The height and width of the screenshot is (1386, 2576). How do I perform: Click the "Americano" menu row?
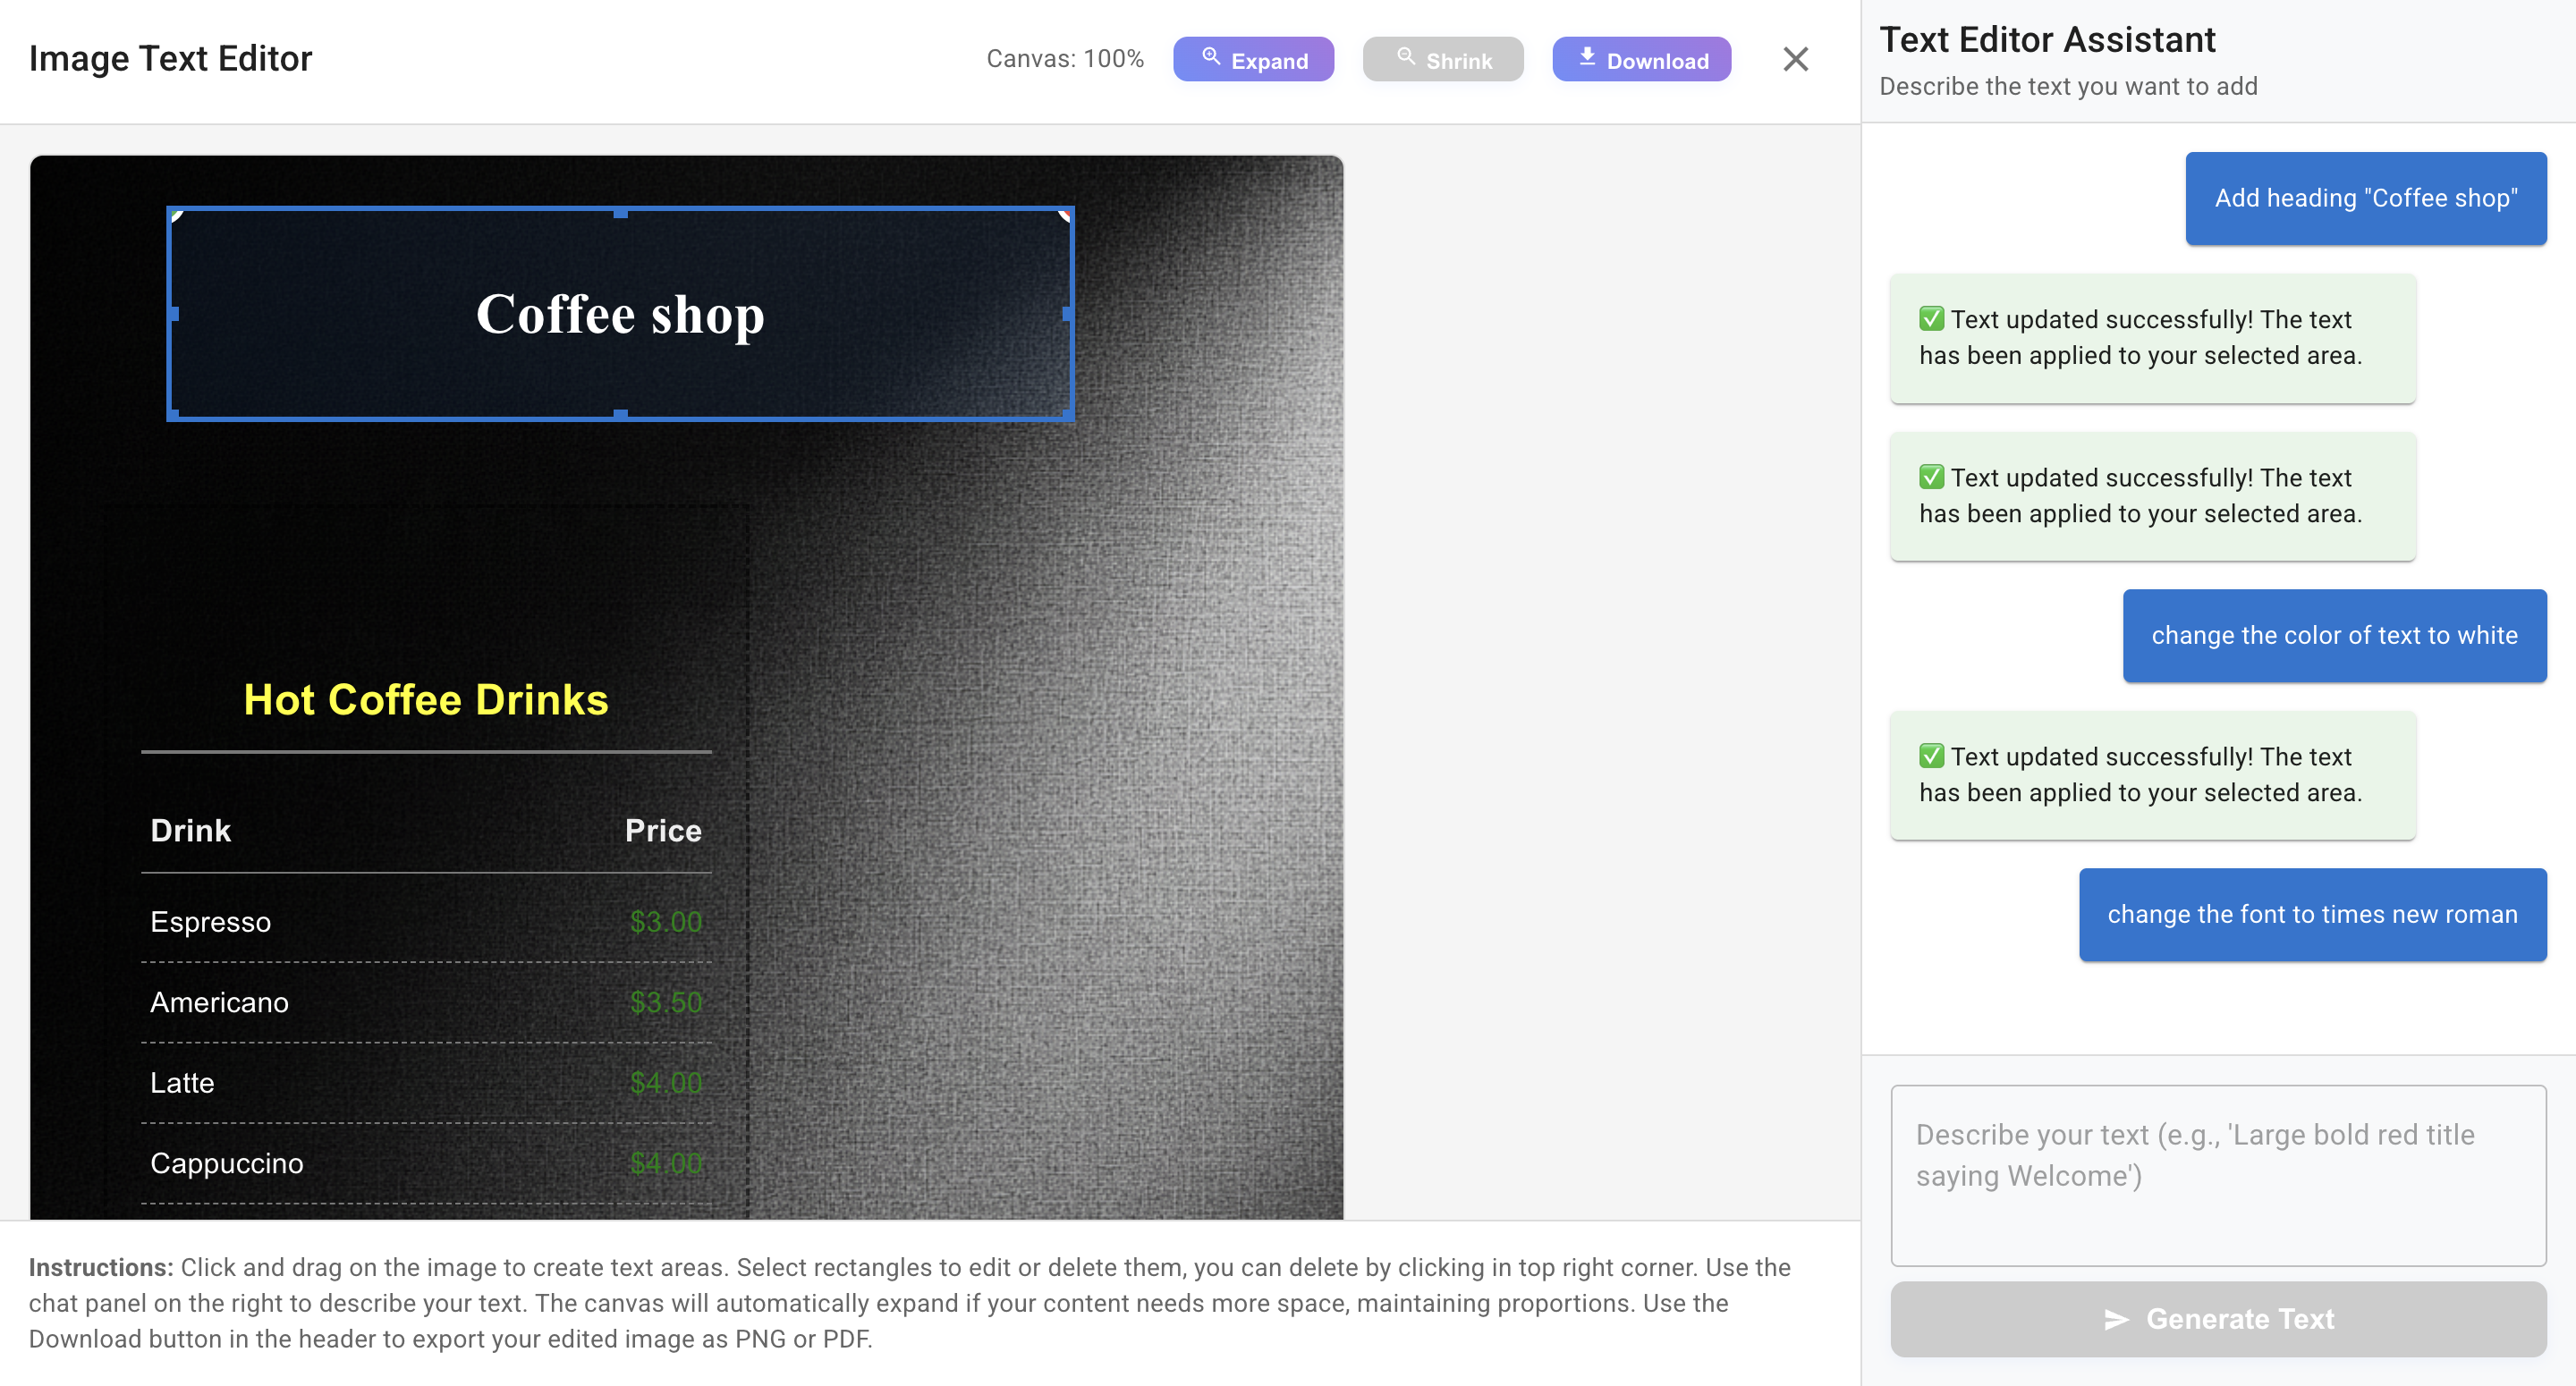click(426, 1003)
